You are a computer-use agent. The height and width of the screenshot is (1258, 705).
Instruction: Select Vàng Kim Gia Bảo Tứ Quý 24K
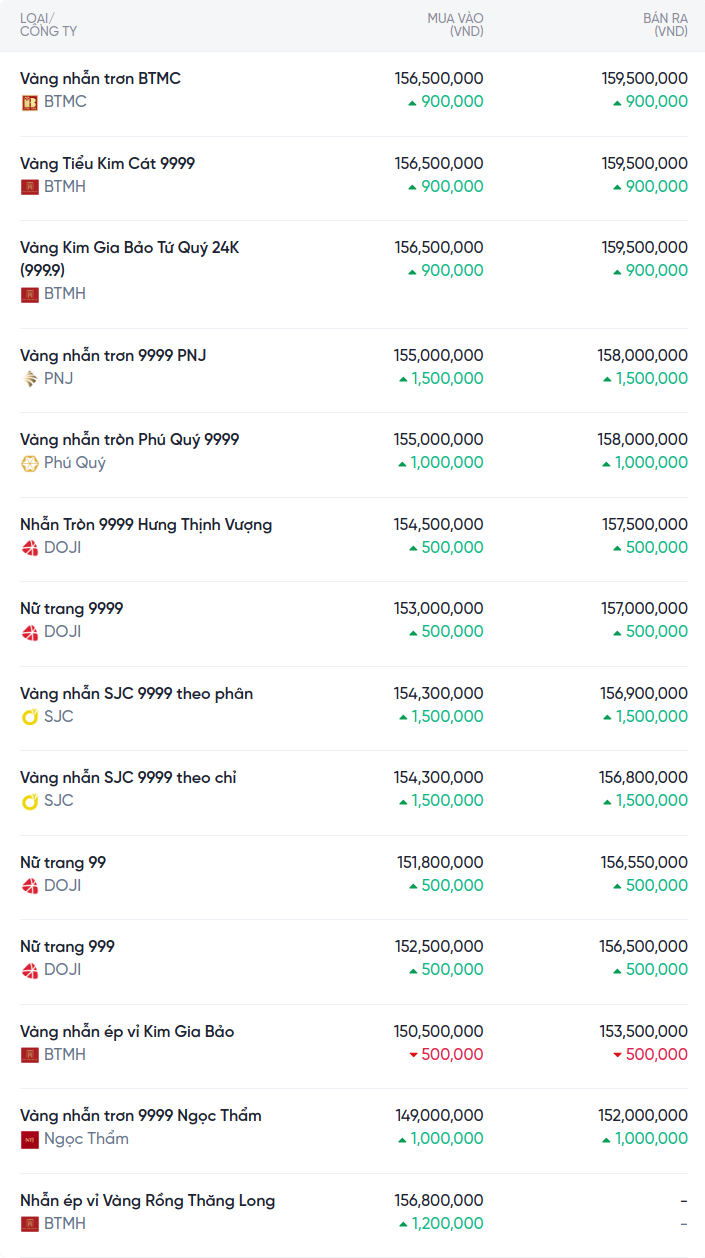[x=129, y=248]
